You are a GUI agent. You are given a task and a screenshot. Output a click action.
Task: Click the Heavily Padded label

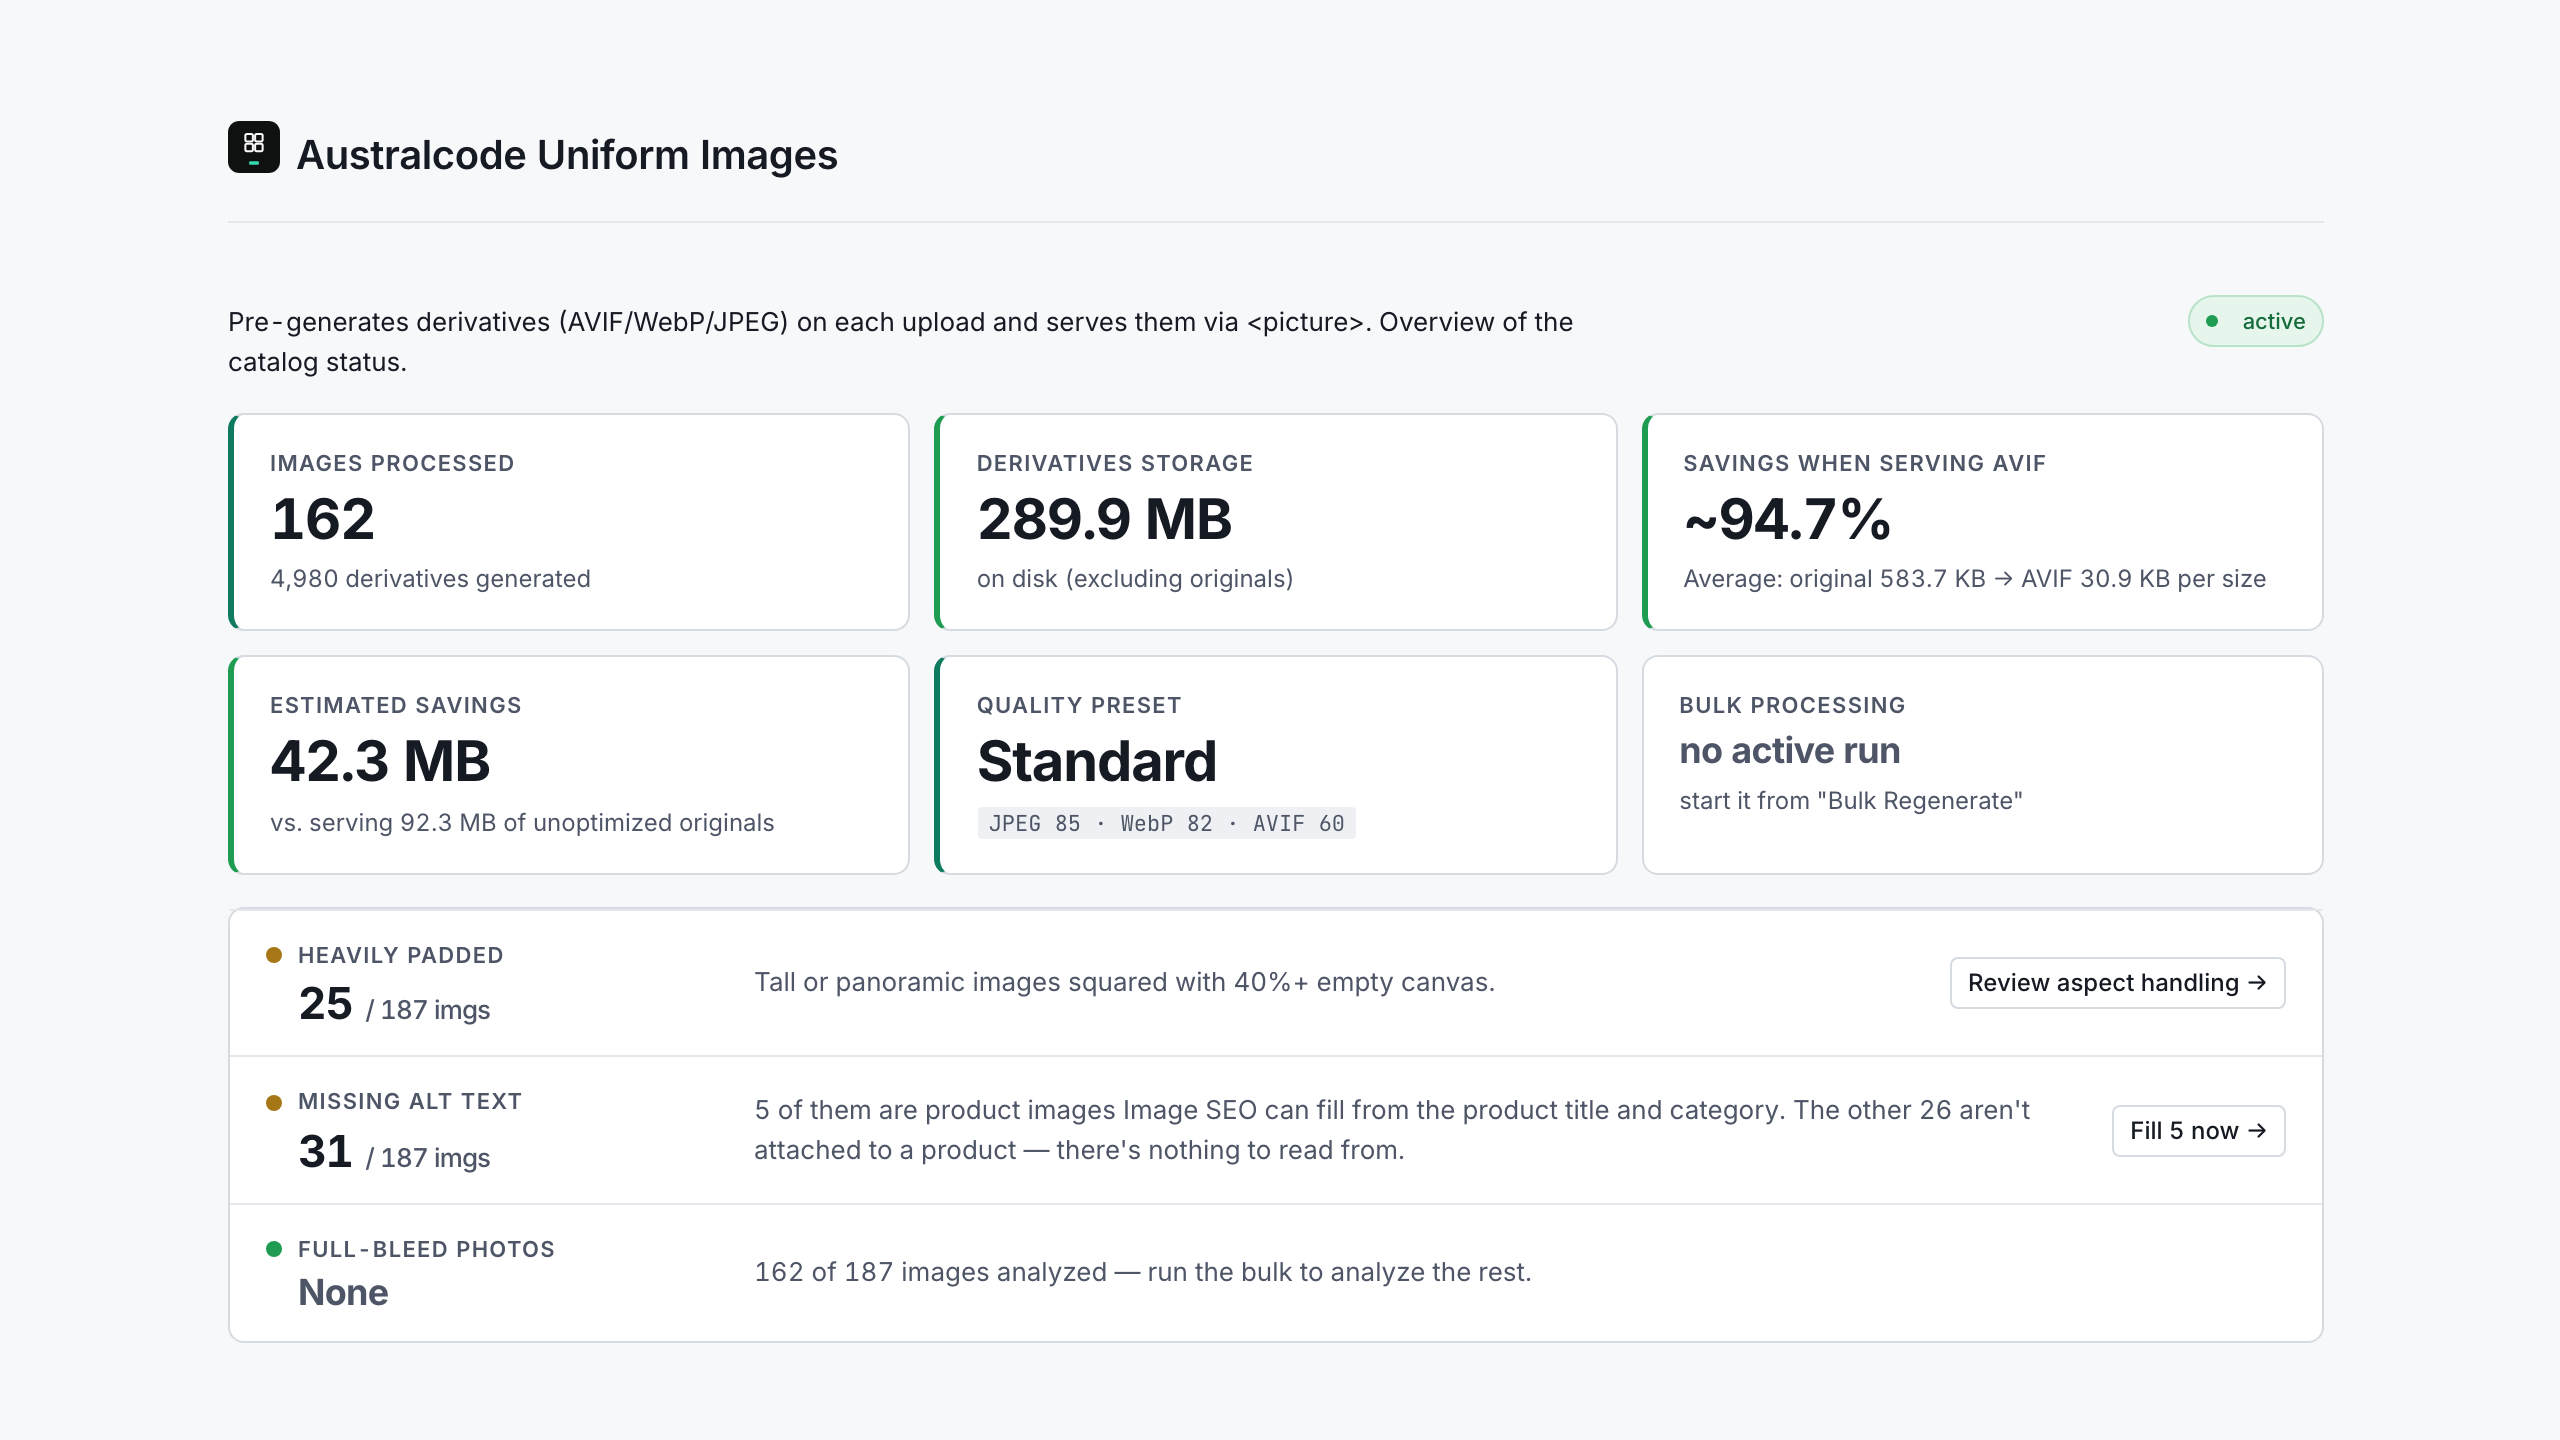pos(400,955)
